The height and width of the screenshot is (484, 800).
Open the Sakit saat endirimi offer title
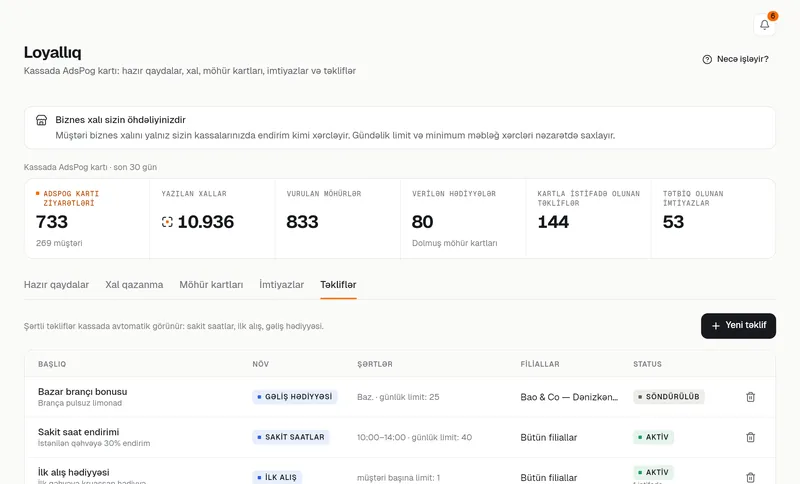point(79,432)
